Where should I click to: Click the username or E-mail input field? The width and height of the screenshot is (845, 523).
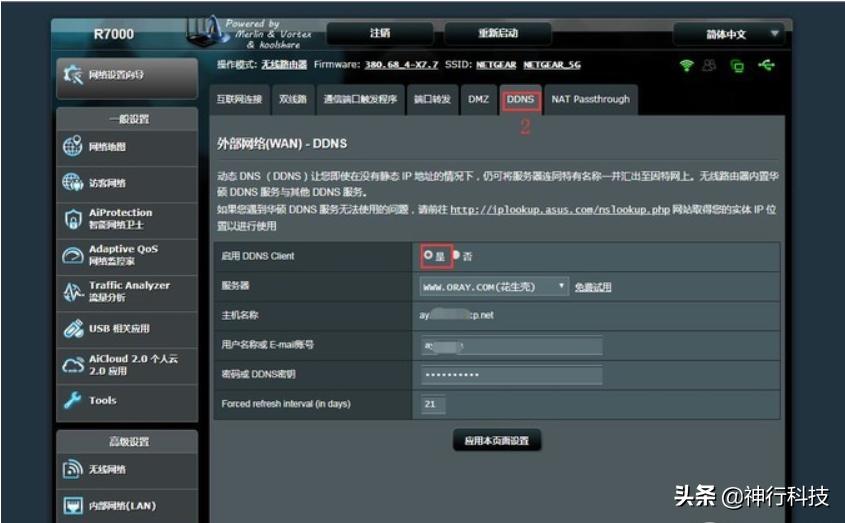click(x=511, y=346)
